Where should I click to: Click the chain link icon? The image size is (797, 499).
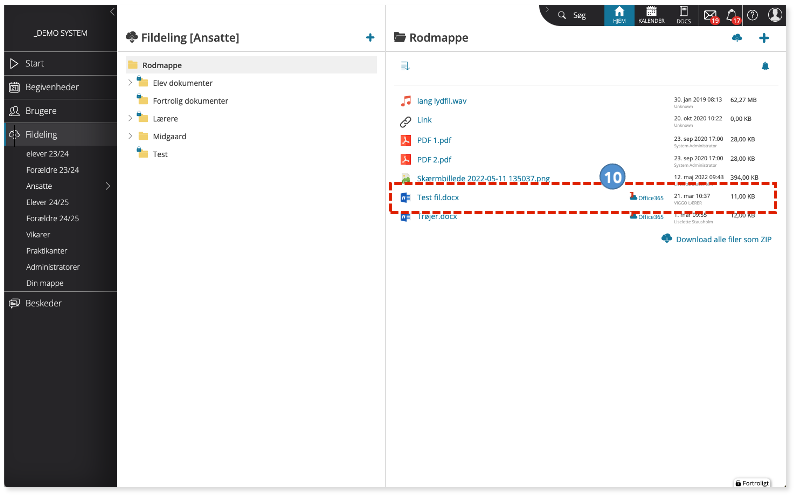[405, 121]
